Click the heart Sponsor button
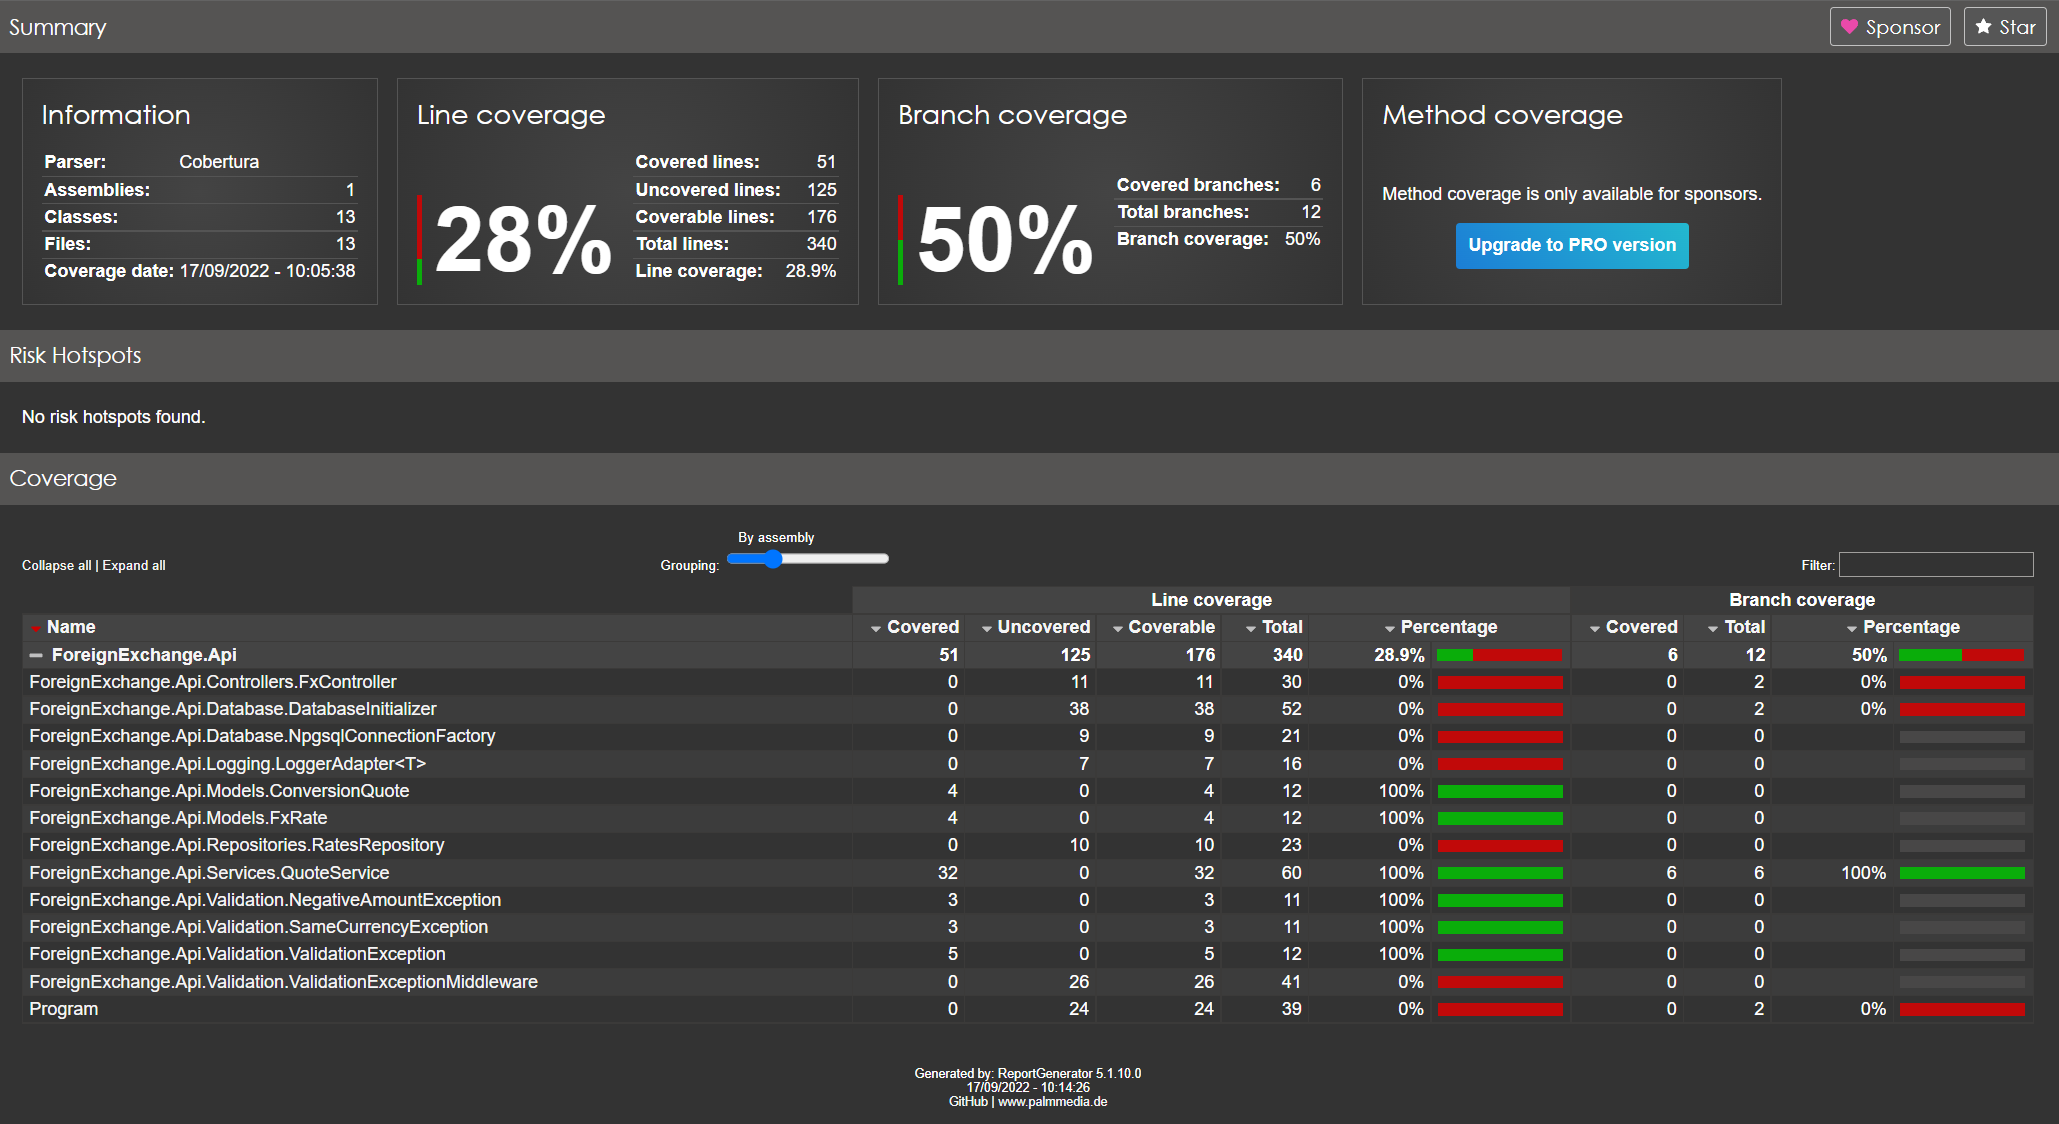This screenshot has height=1124, width=2059. click(x=1889, y=27)
